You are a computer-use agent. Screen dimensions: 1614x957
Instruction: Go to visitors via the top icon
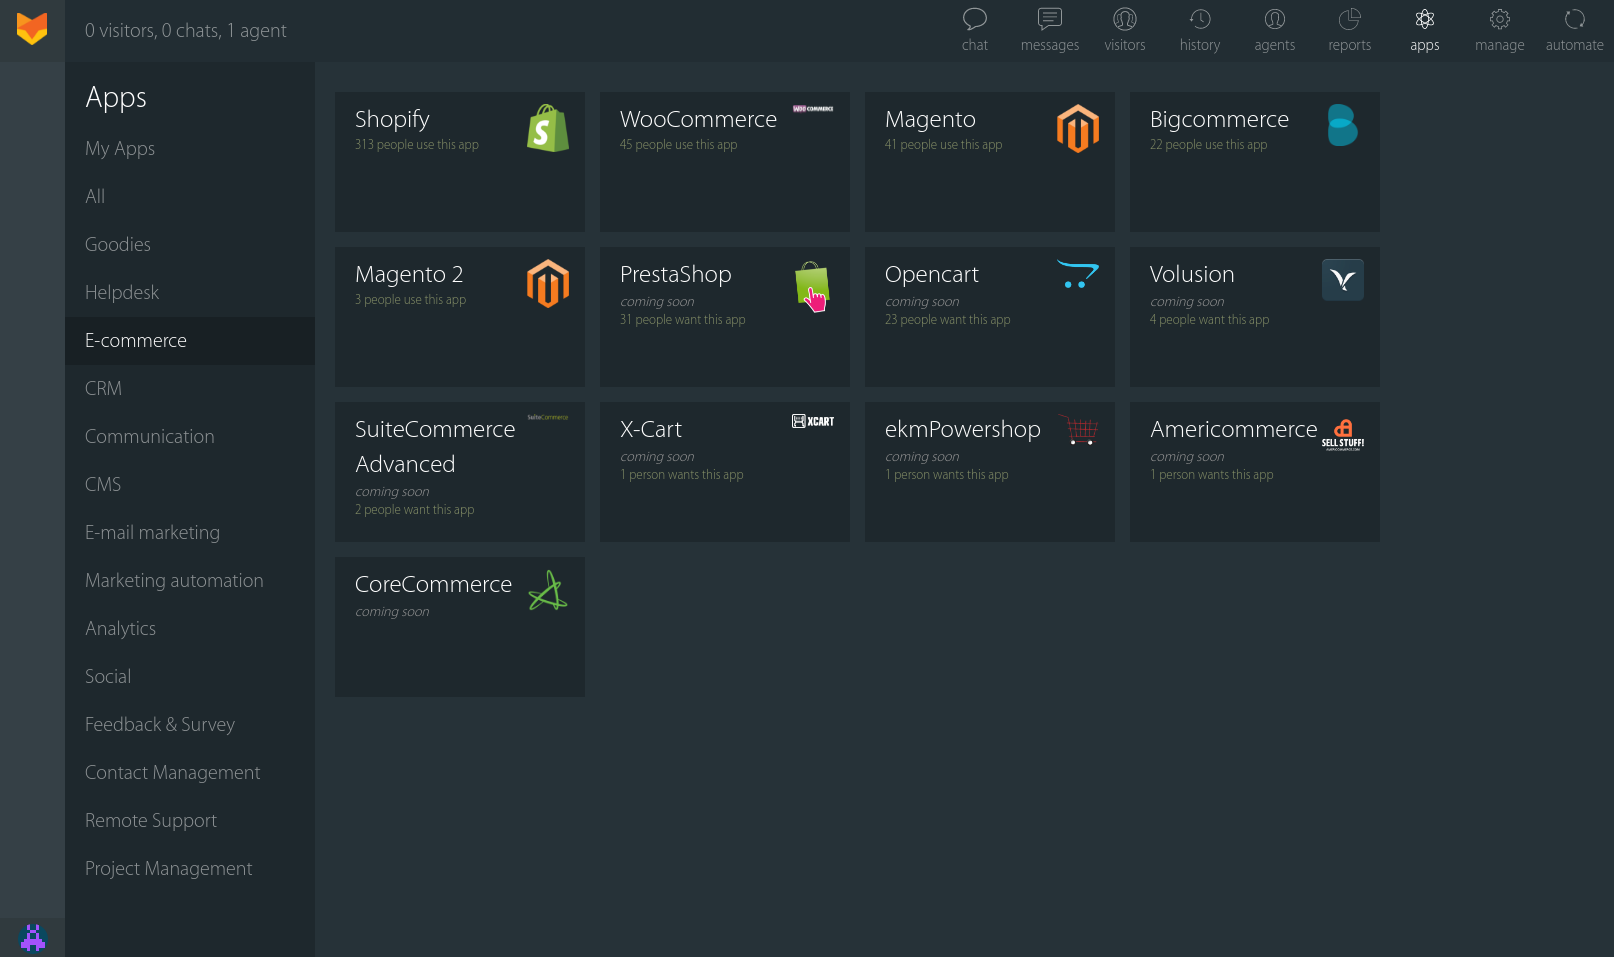[1124, 20]
